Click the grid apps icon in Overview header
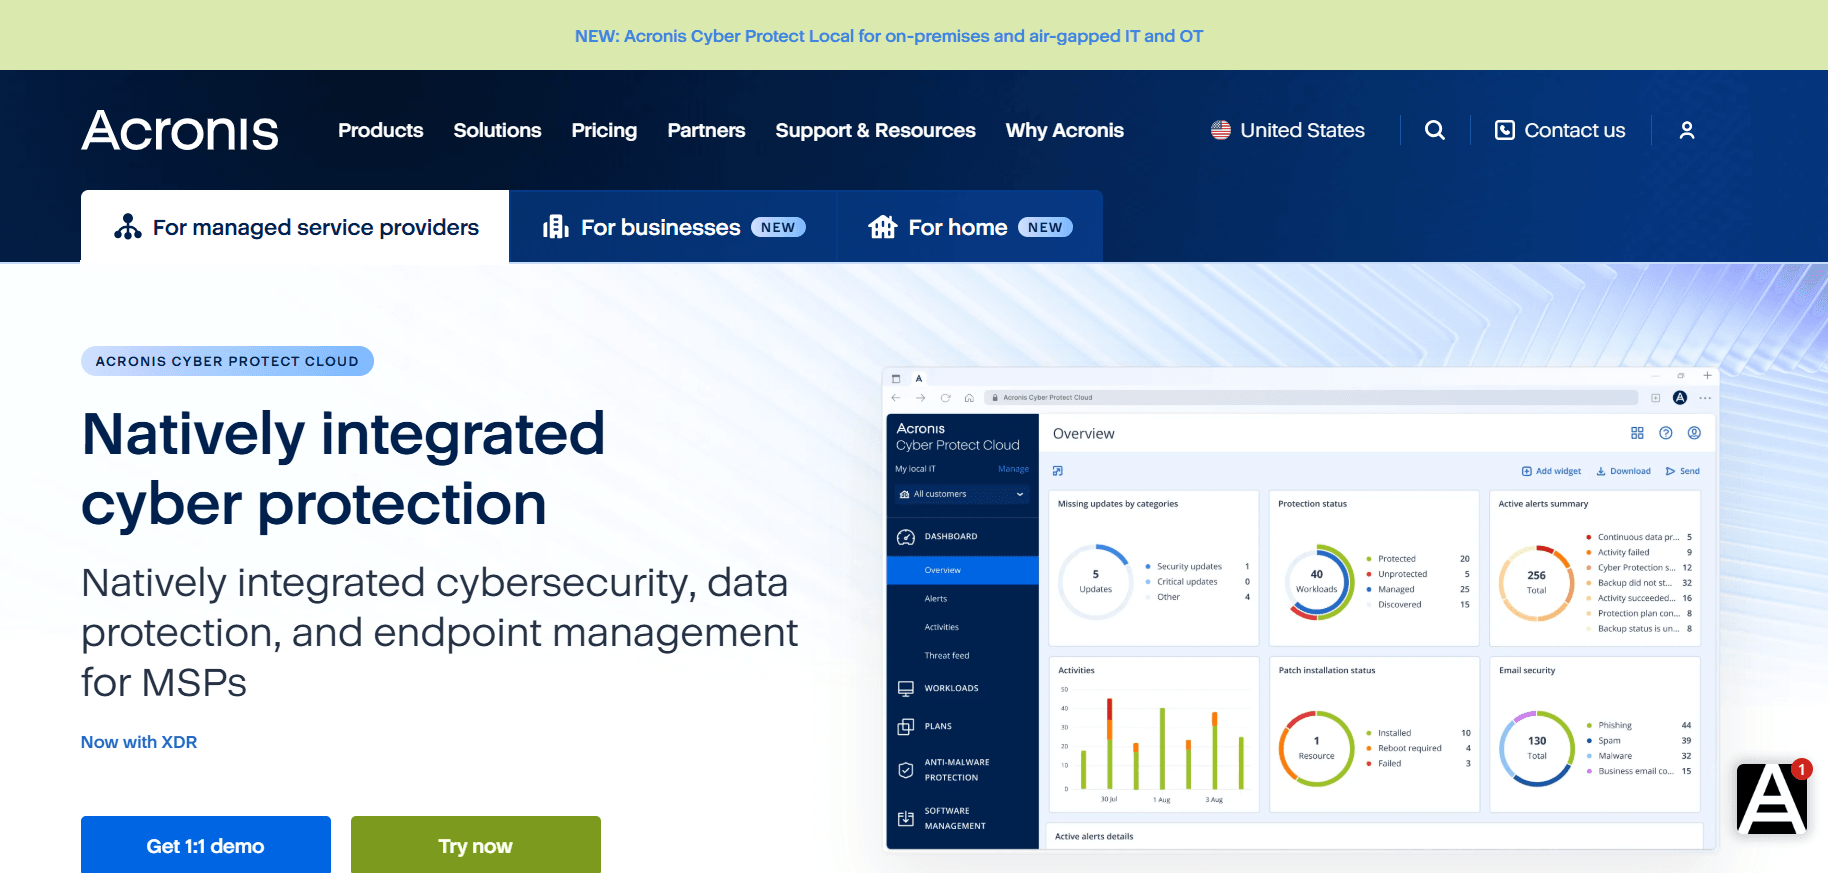 (x=1637, y=433)
